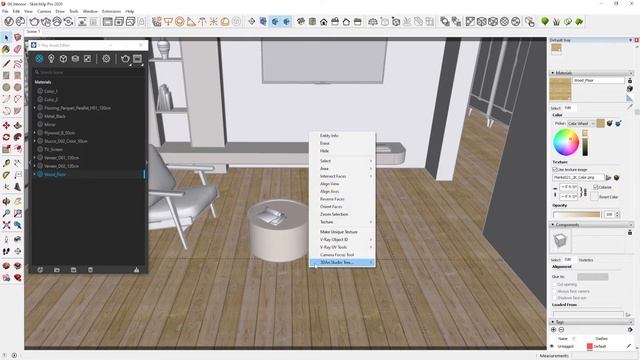Open V-Ray settings gear in Asset Editor
This screenshot has width=640, height=360.
click(x=106, y=59)
